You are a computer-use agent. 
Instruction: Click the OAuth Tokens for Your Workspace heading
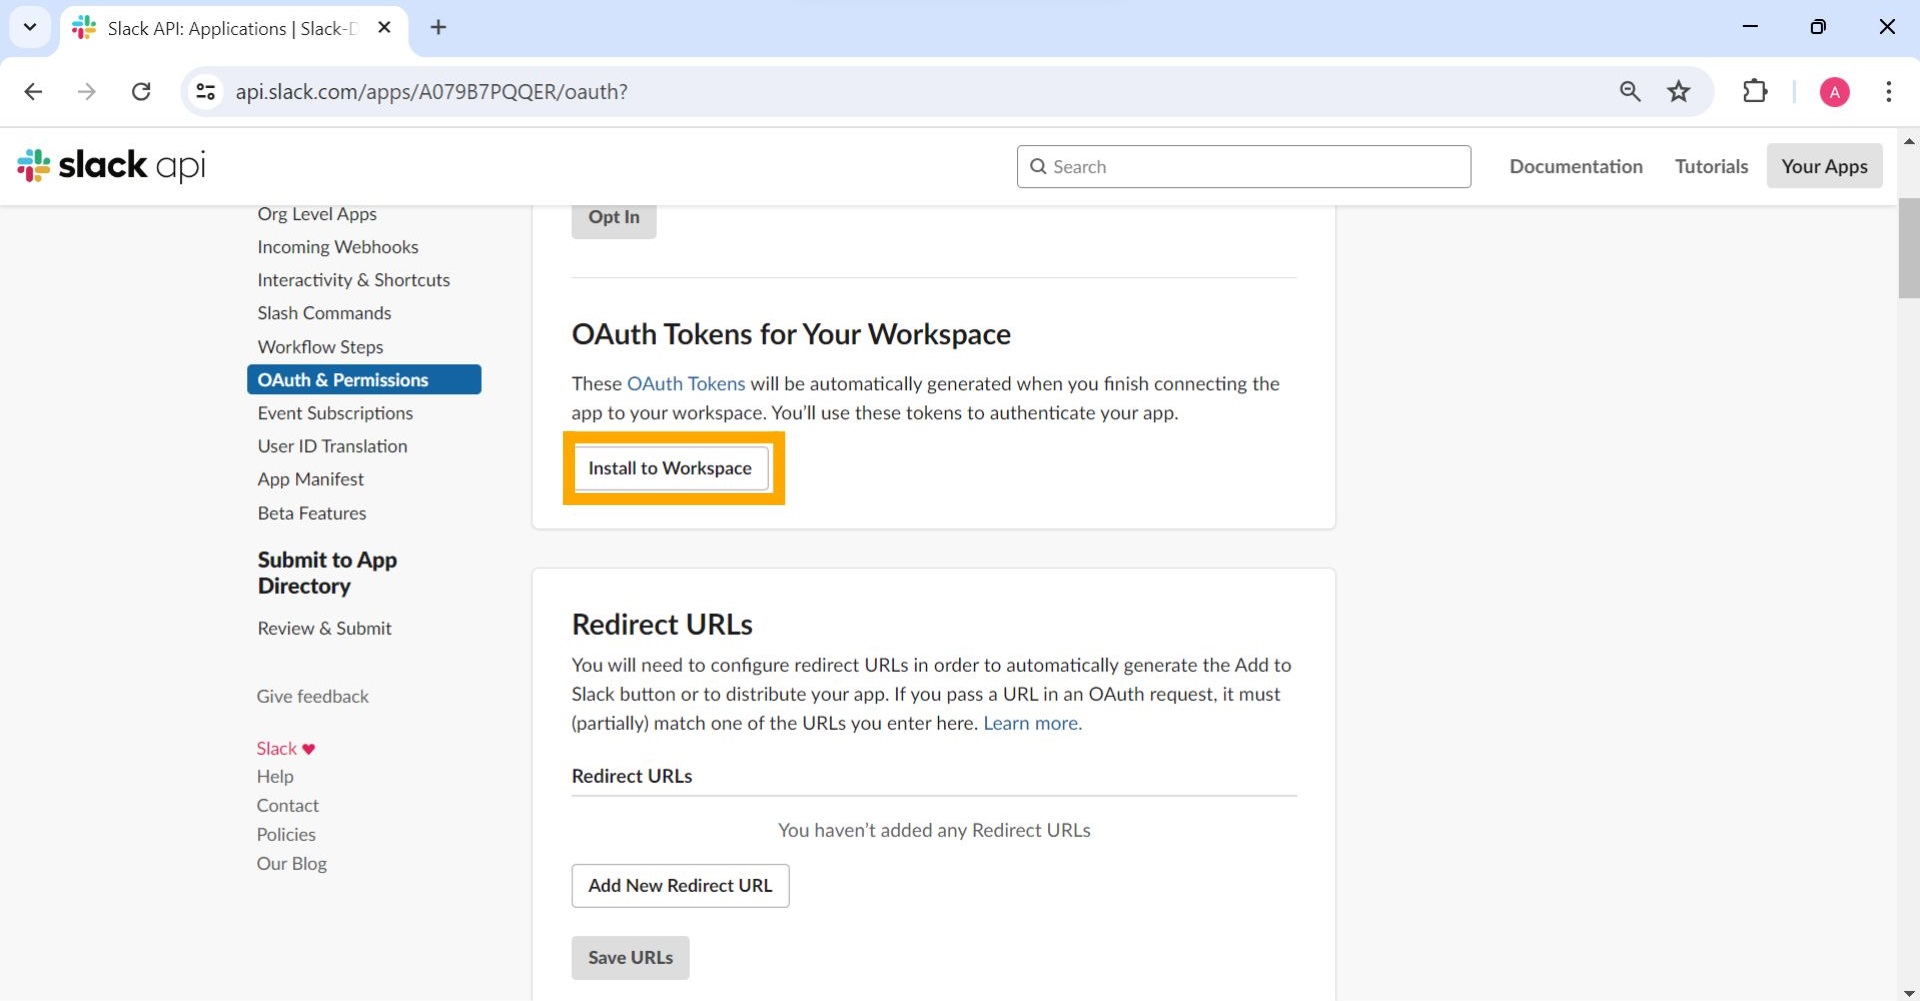pyautogui.click(x=791, y=334)
